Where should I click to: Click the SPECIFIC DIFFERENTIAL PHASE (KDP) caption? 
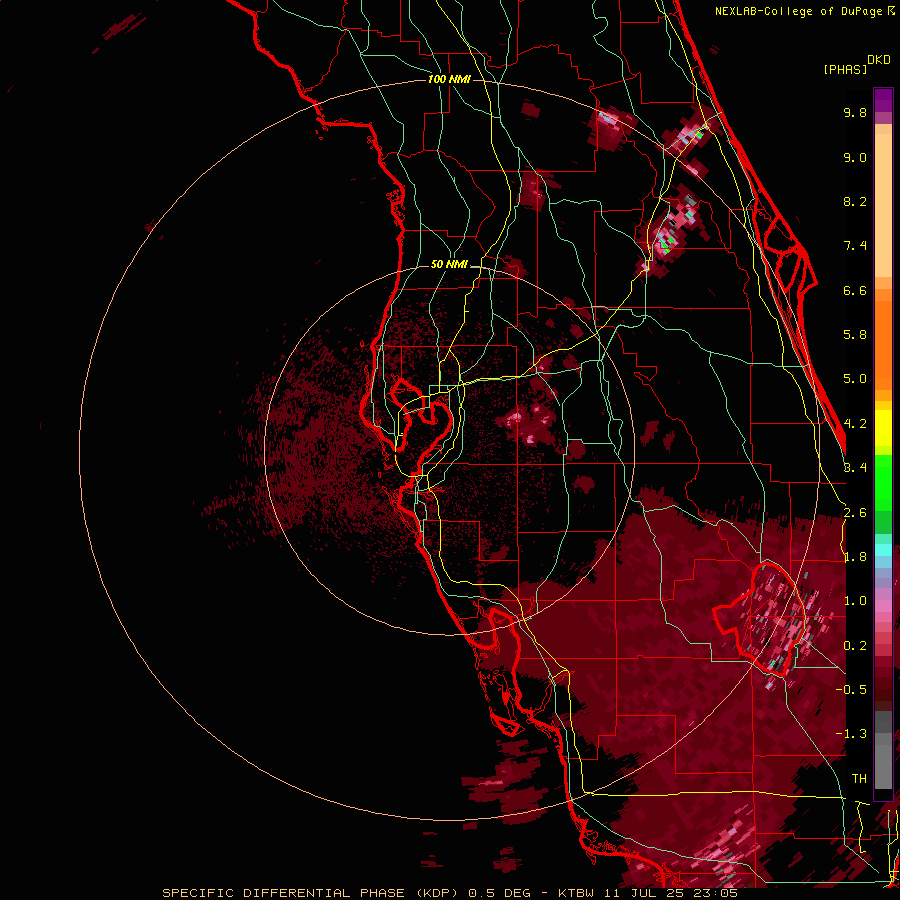[x=311, y=893]
